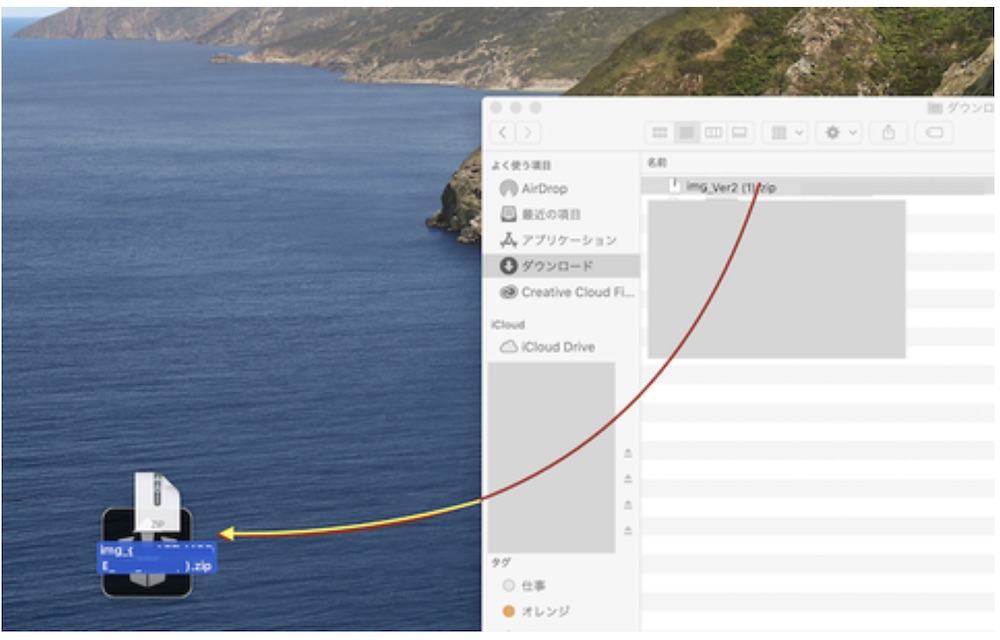Switch Finder to icon view

[660, 133]
